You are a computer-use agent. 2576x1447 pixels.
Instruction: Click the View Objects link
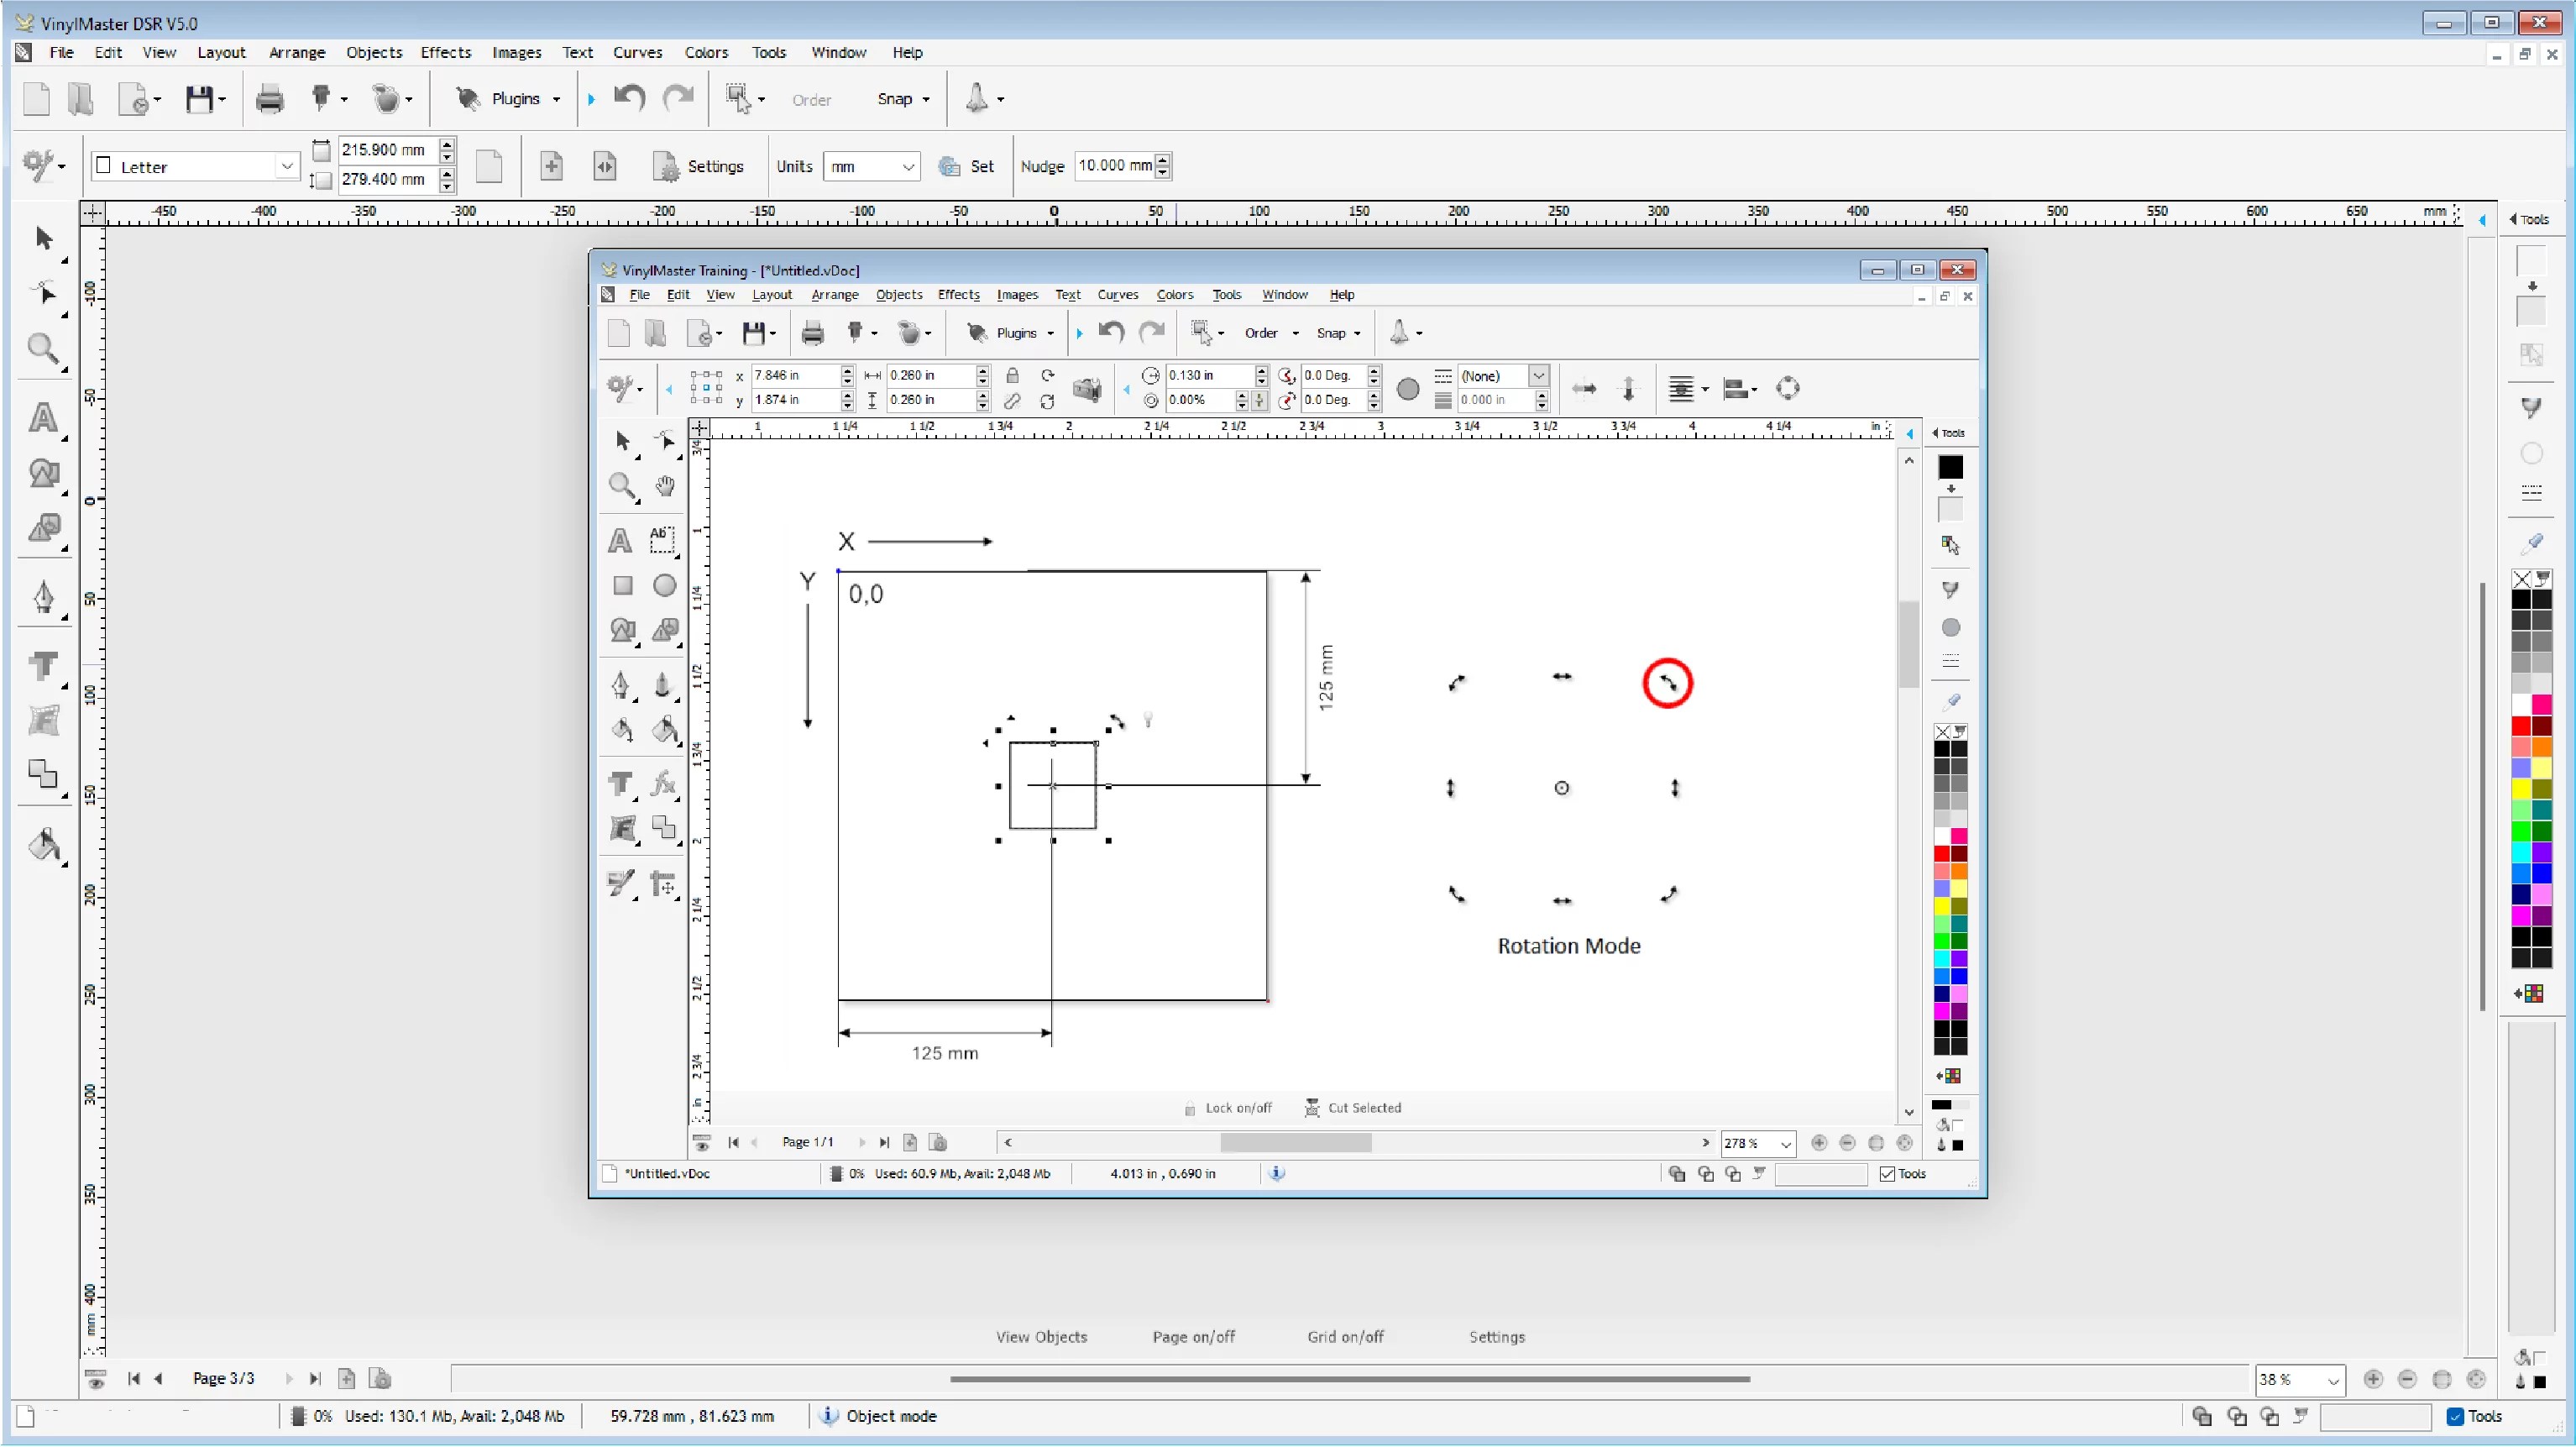click(x=1041, y=1337)
